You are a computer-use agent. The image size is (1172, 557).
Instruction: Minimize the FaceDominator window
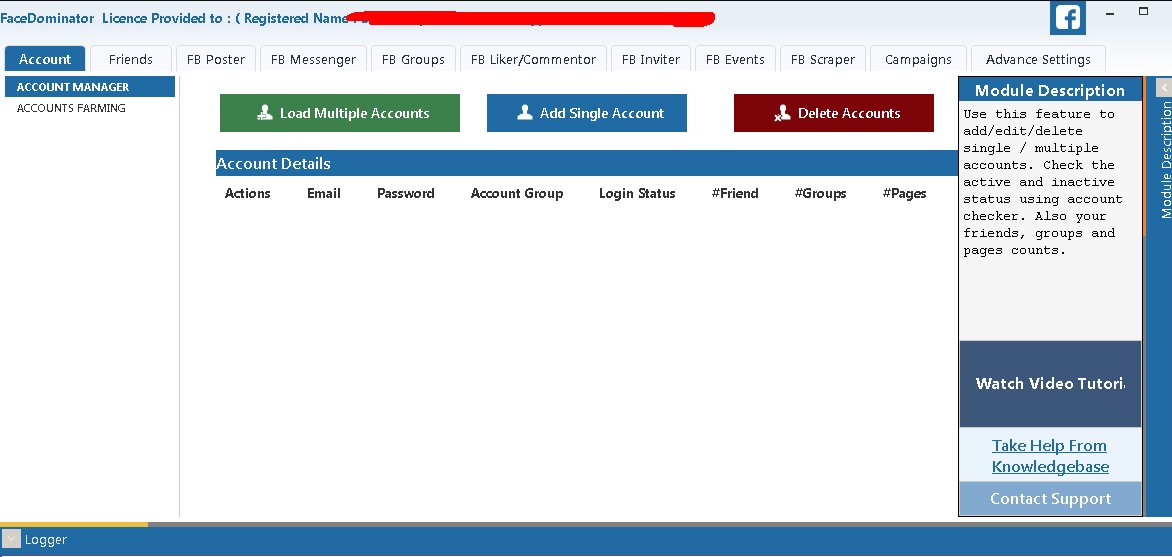1110,13
